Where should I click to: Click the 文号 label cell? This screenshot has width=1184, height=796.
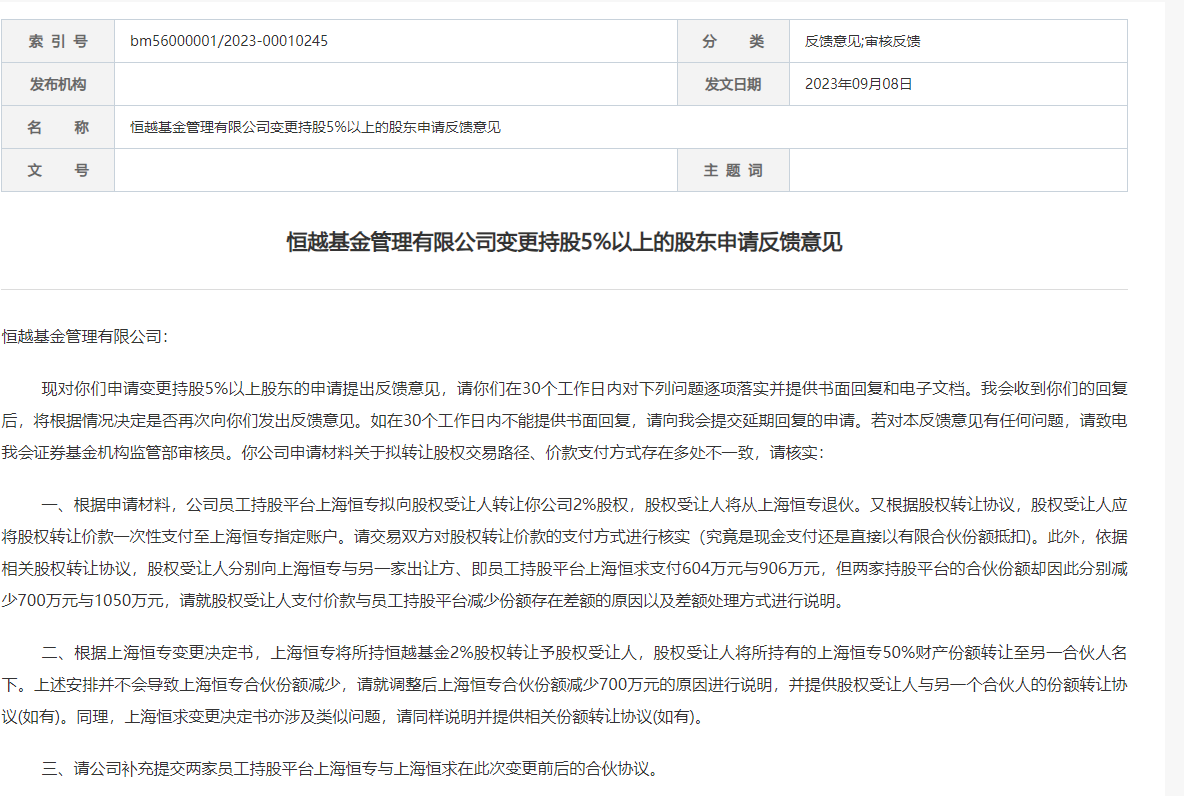58,170
